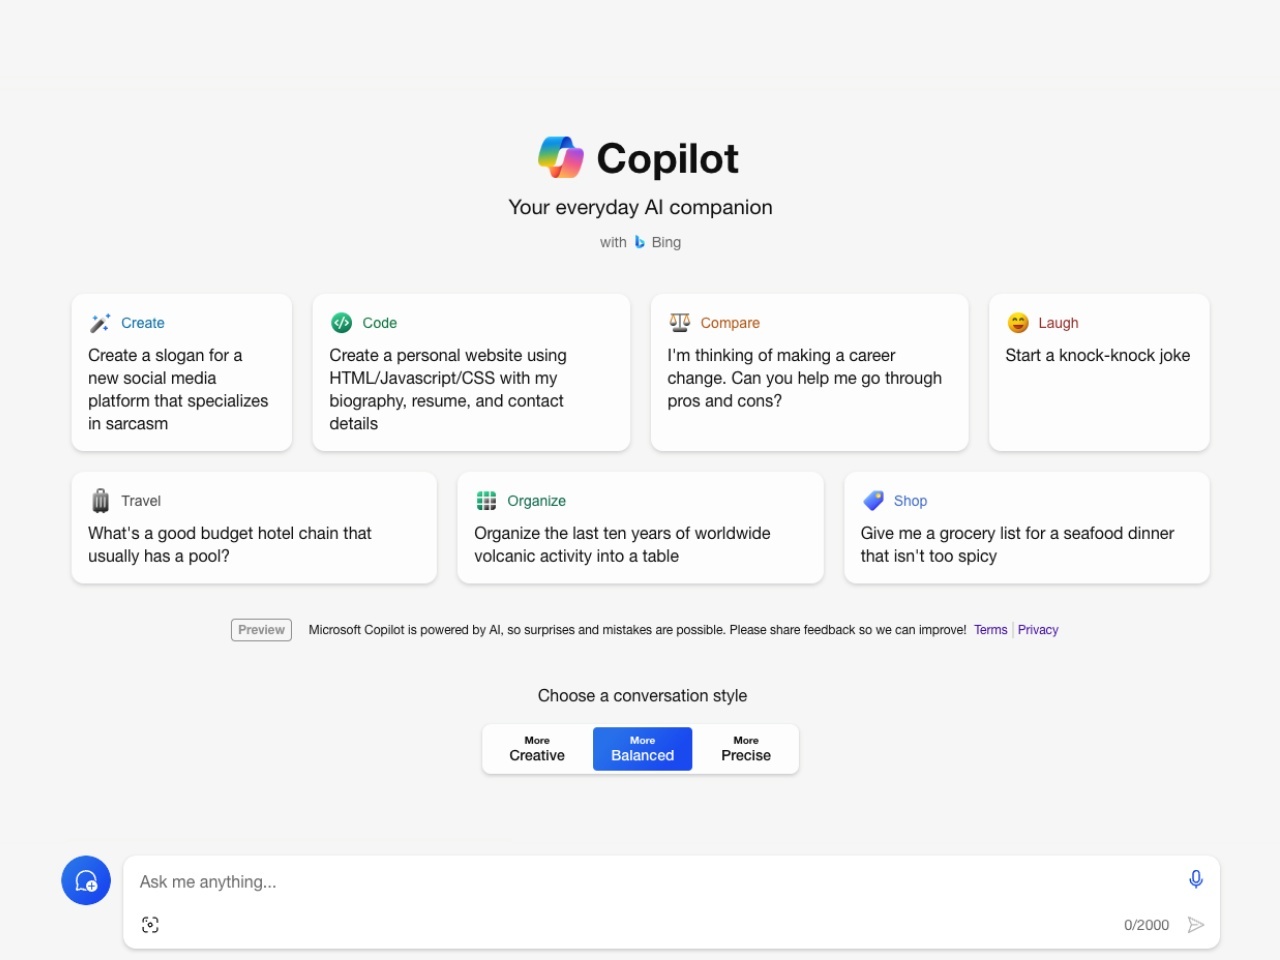The width and height of the screenshot is (1280, 960).
Task: Click the Compare scales icon
Action: tap(680, 323)
